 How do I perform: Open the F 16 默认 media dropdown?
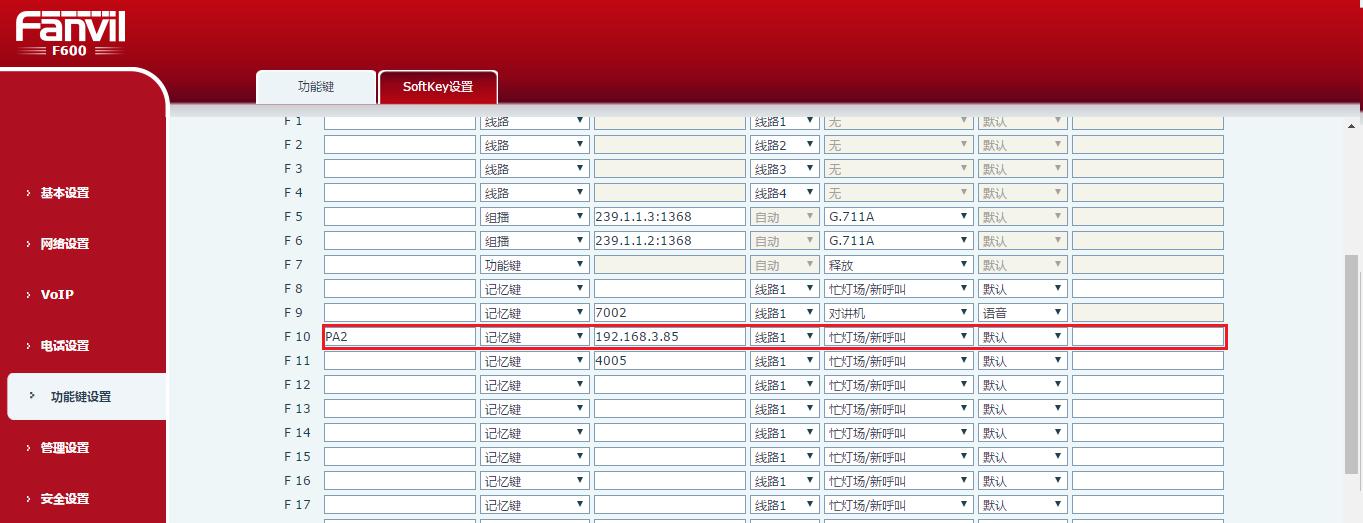pyautogui.click(x=1022, y=481)
